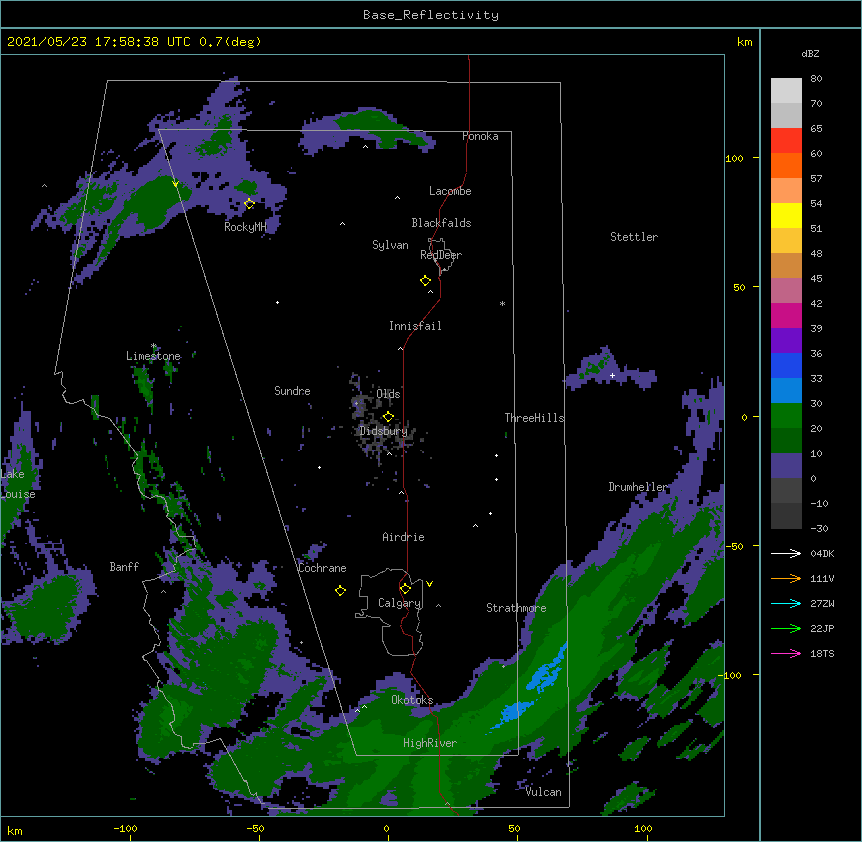Image resolution: width=862 pixels, height=842 pixels.
Task: Select the purple-indigo swatch in dBZ scale
Action: click(x=786, y=340)
